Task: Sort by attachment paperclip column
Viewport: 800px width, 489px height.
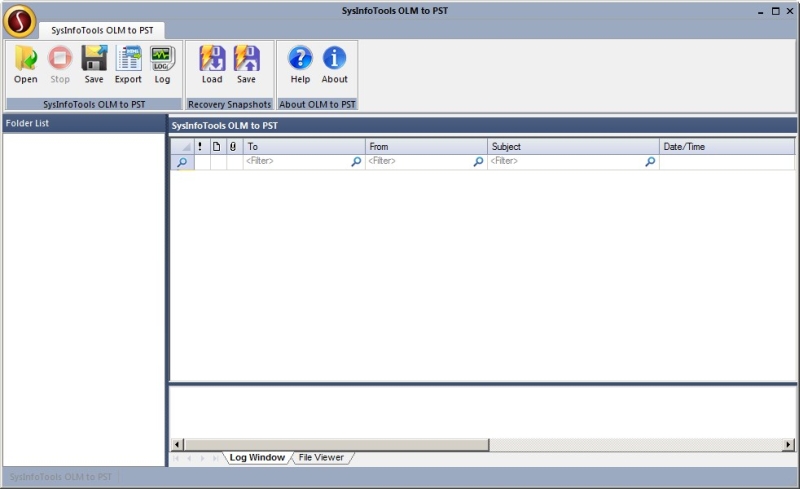Action: click(233, 146)
